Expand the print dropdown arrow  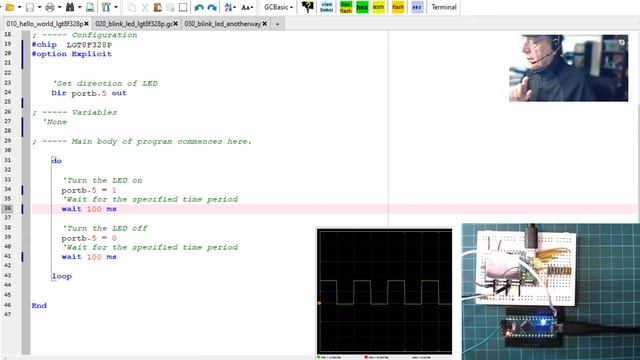tap(59, 7)
